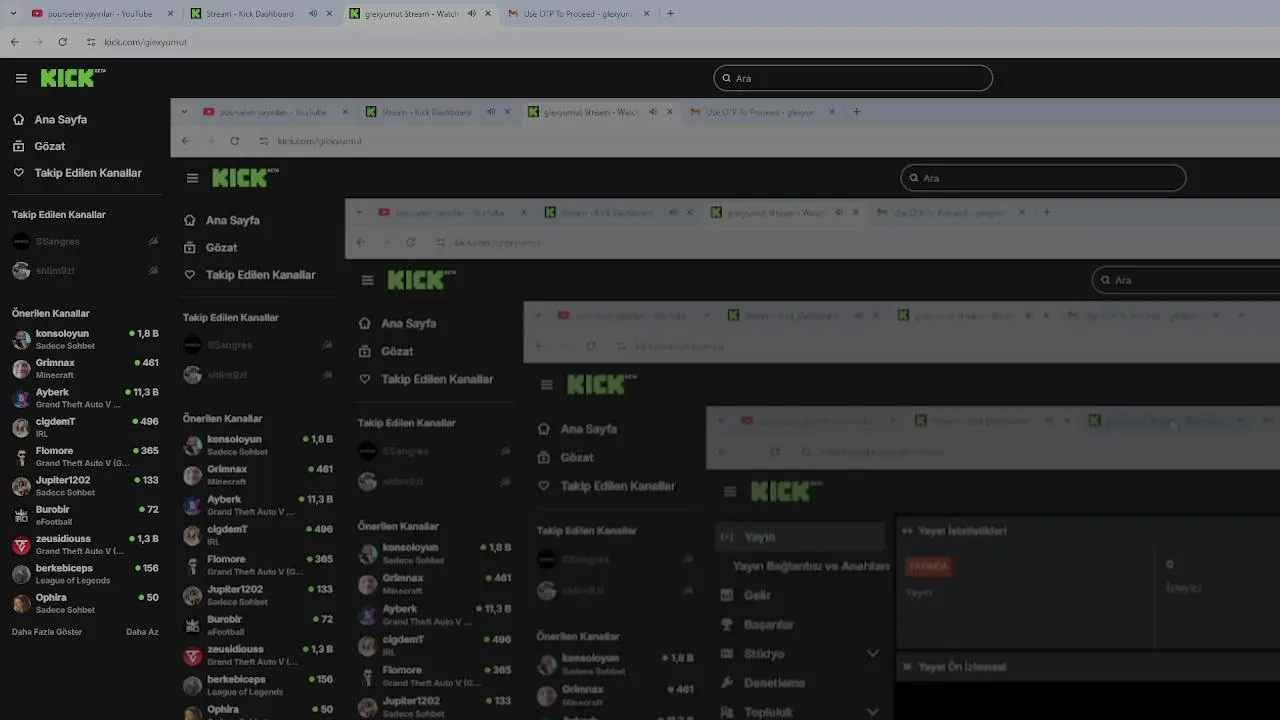Toggle the outermost Kick hamburger menu
This screenshot has height=720, width=1280.
pyautogui.click(x=21, y=78)
